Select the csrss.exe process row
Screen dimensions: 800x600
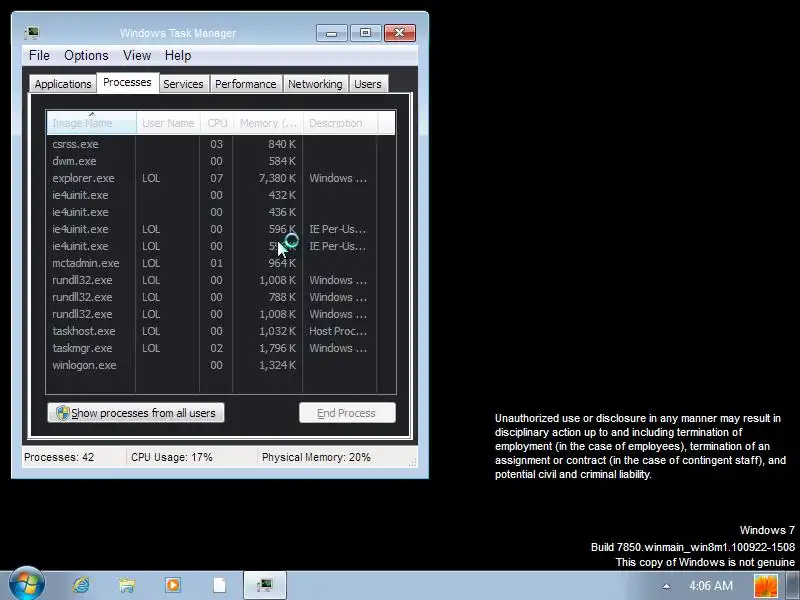pyautogui.click(x=221, y=144)
